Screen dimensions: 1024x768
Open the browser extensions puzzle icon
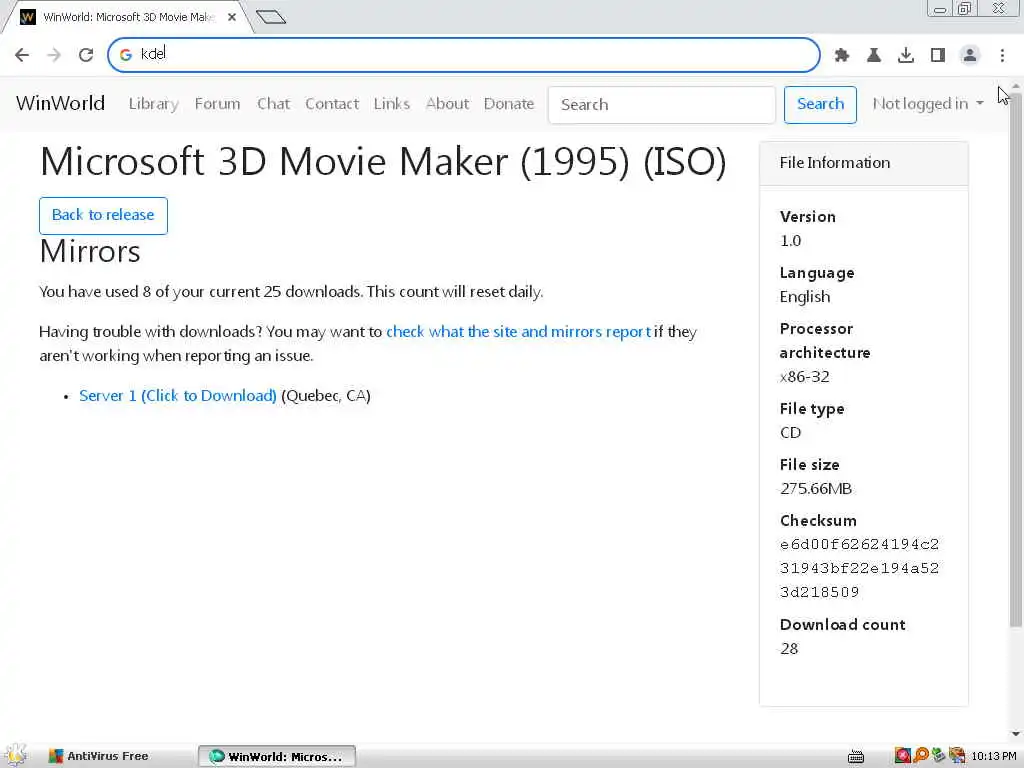(x=841, y=55)
